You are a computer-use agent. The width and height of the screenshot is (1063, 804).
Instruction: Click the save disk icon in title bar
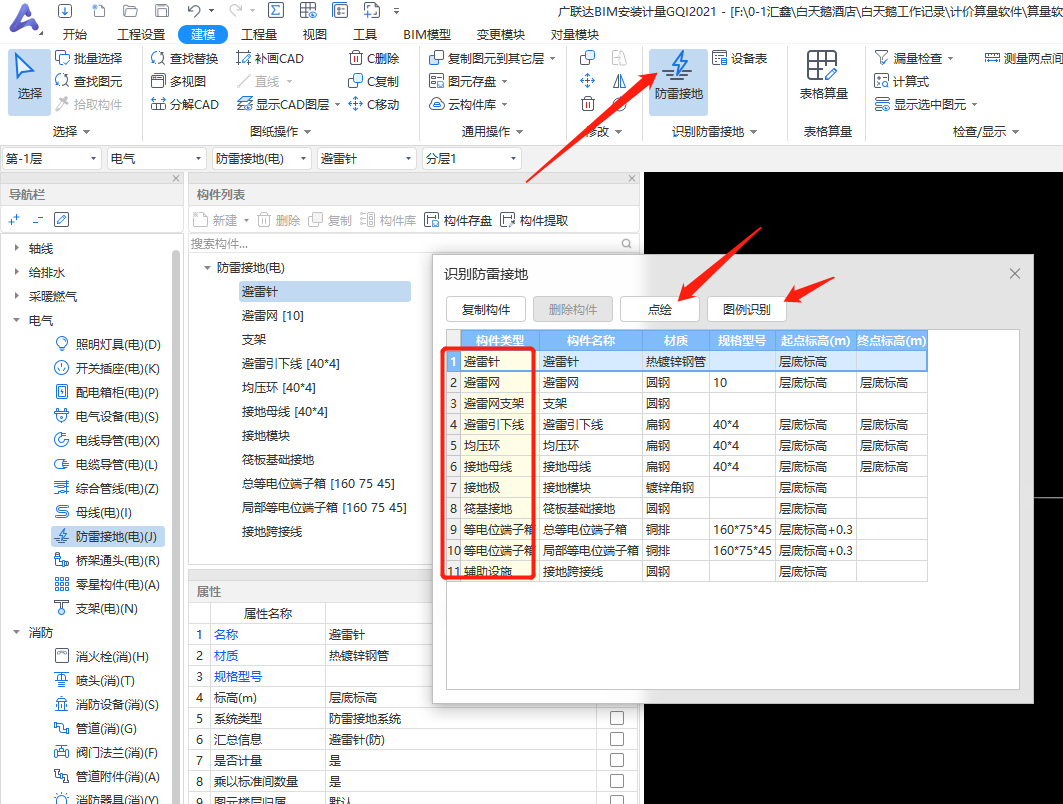point(162,11)
